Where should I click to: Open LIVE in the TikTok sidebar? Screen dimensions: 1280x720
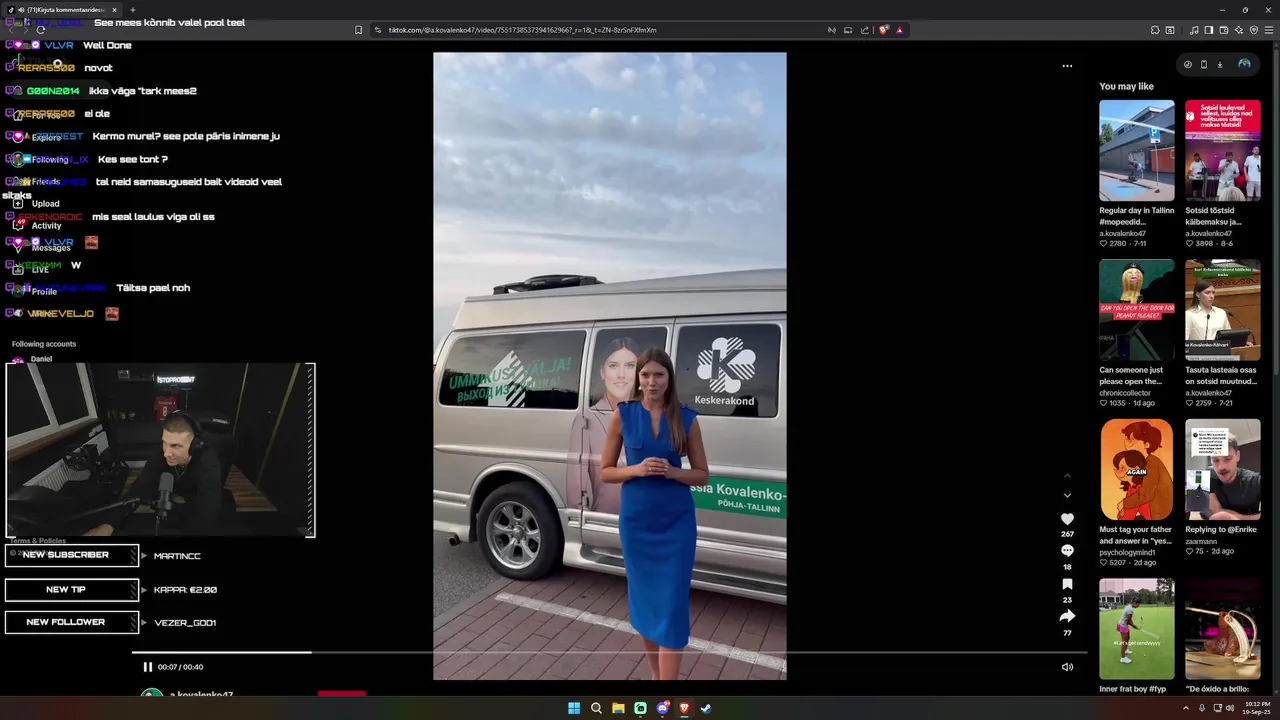[40, 269]
